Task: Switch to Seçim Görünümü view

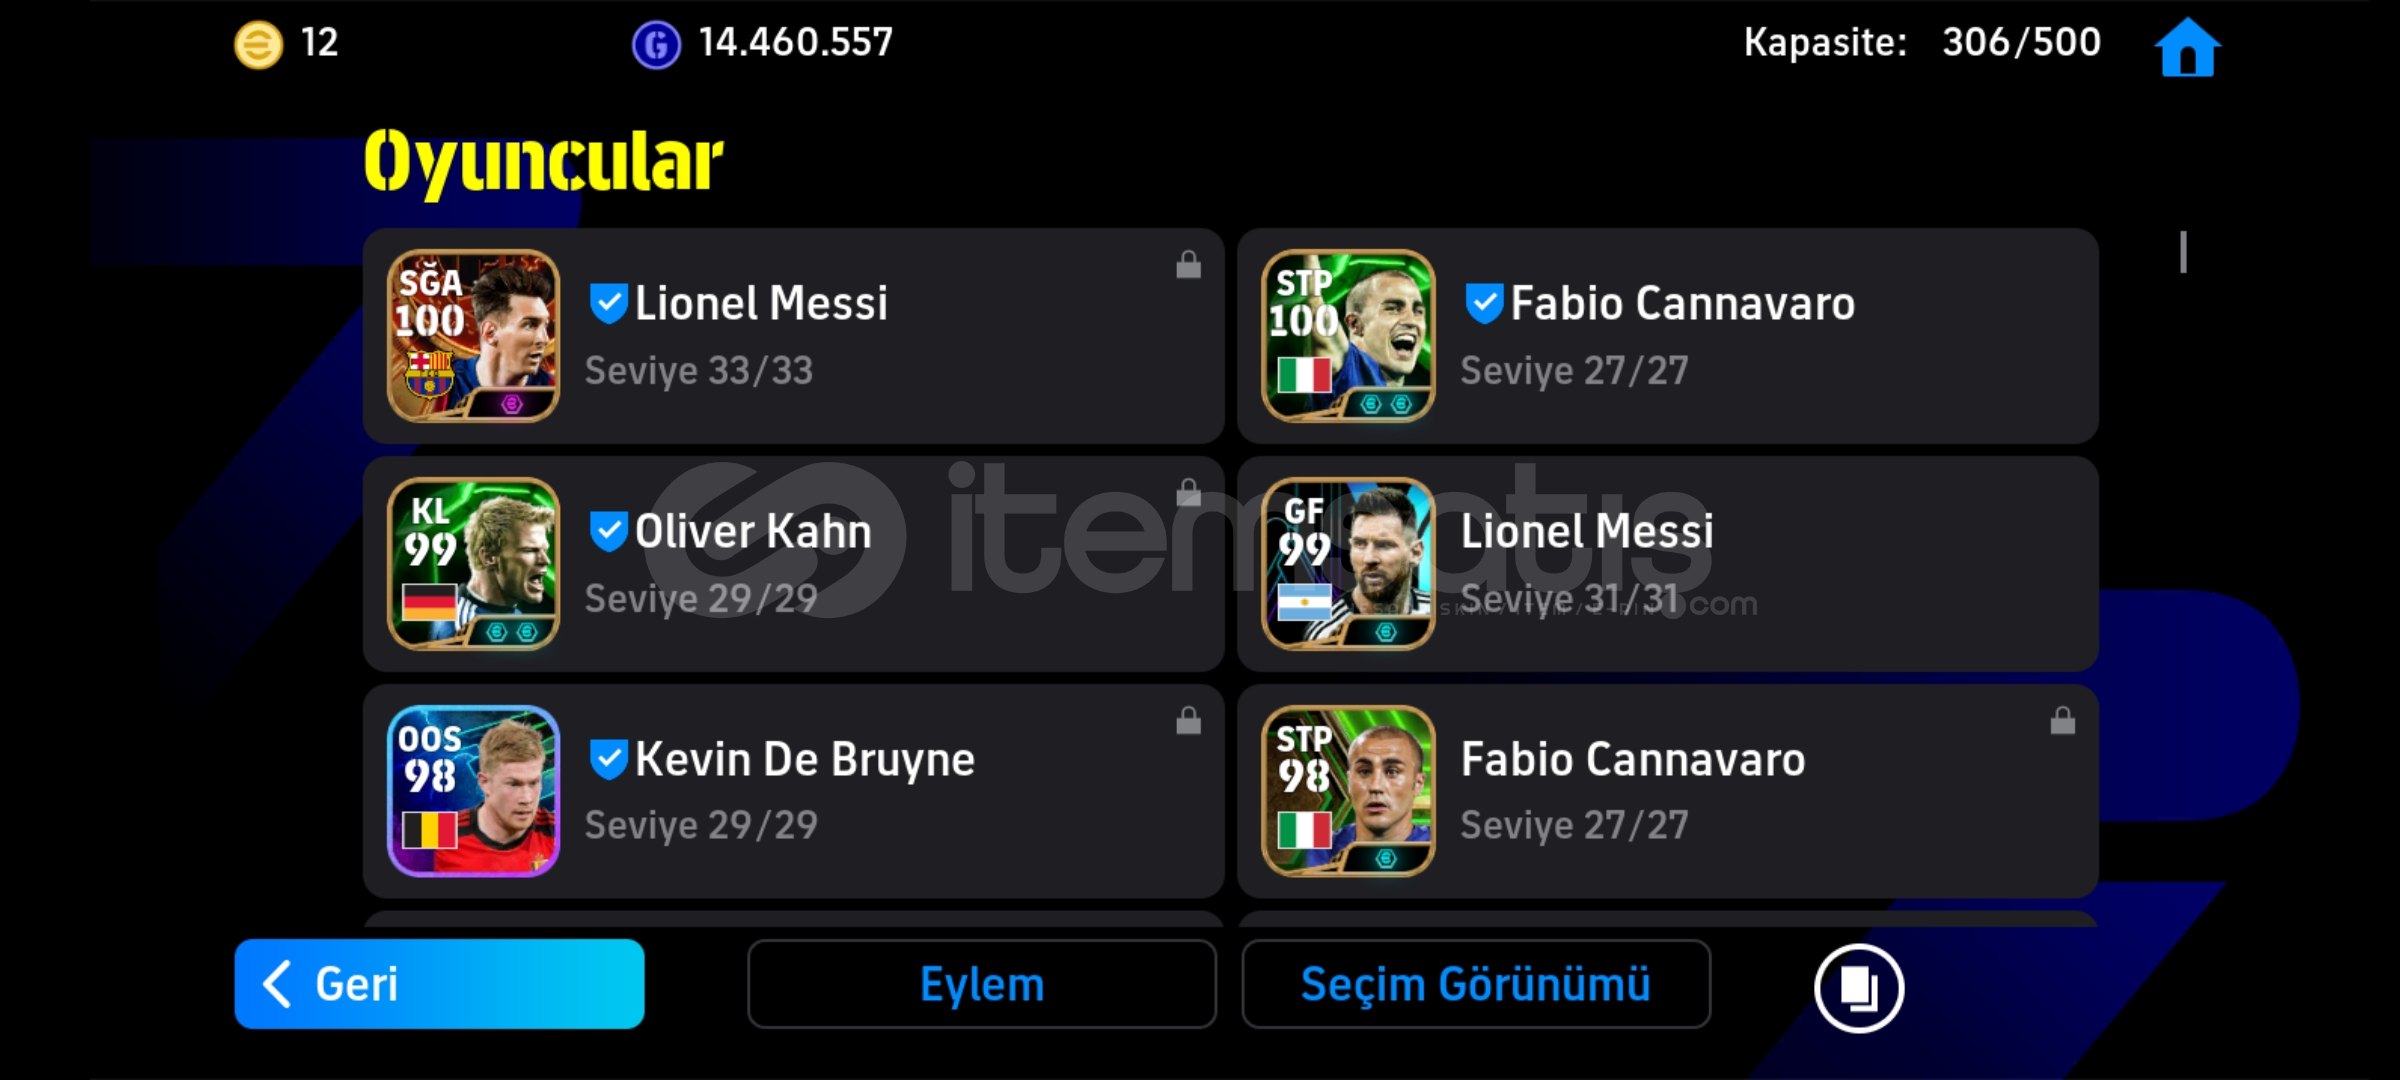Action: pos(1476,984)
